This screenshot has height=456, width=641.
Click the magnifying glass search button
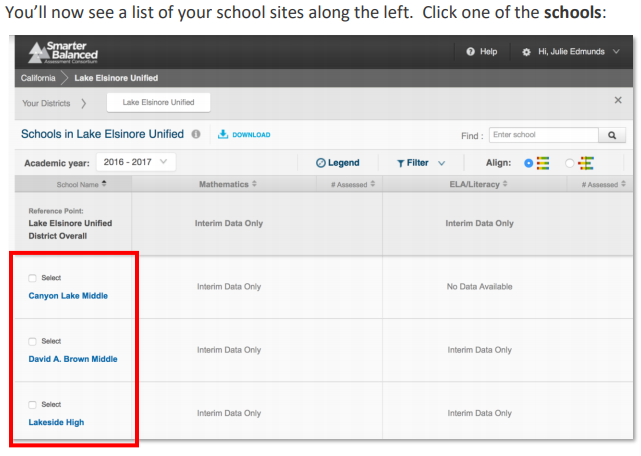click(x=612, y=135)
